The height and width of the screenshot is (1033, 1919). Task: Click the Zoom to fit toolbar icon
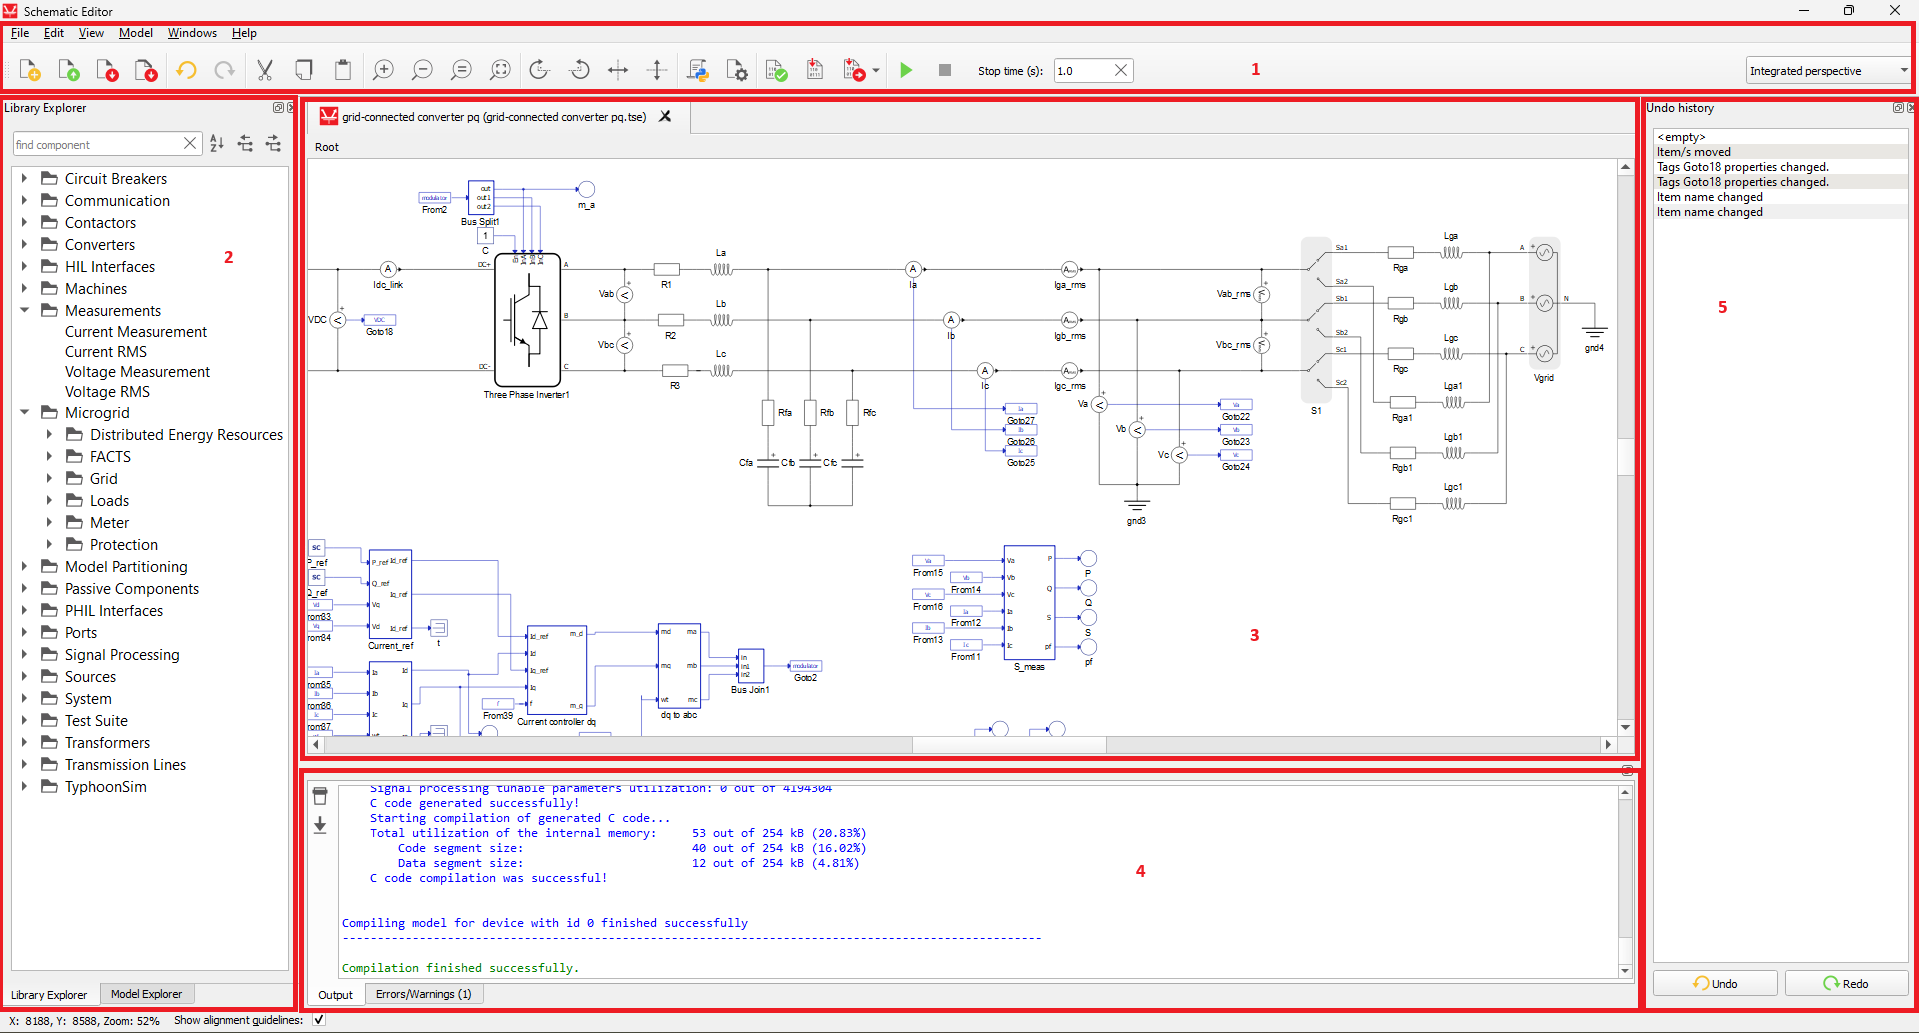pyautogui.click(x=500, y=70)
